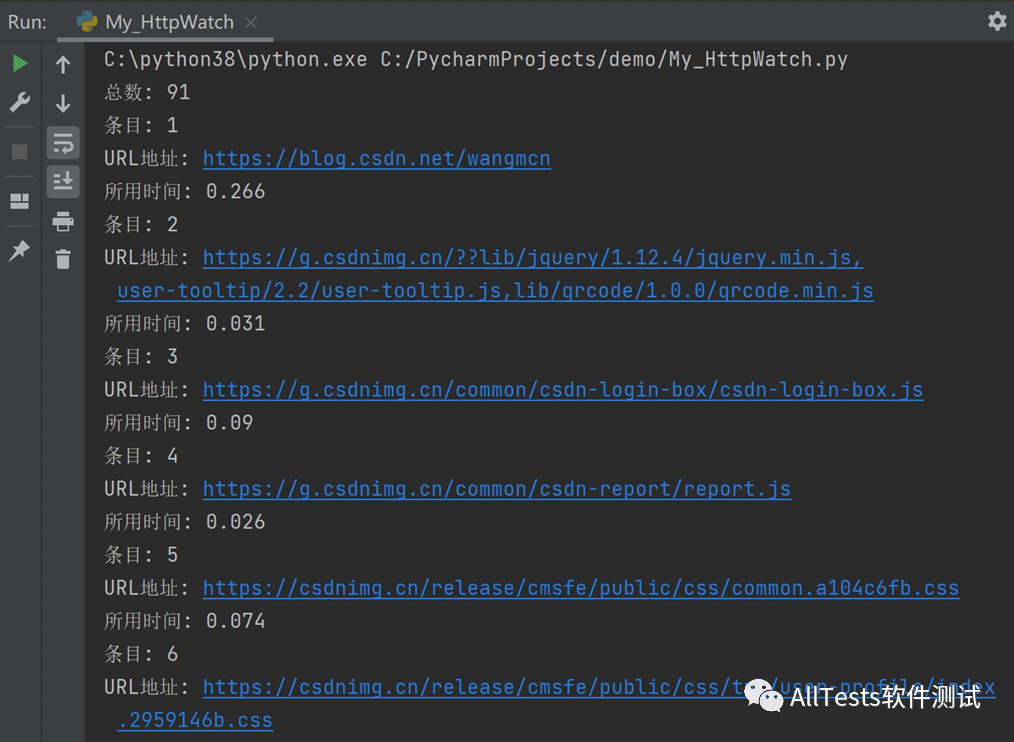This screenshot has width=1014, height=742.
Task: Open the .2959146b.css link
Action: pyautogui.click(x=195, y=720)
